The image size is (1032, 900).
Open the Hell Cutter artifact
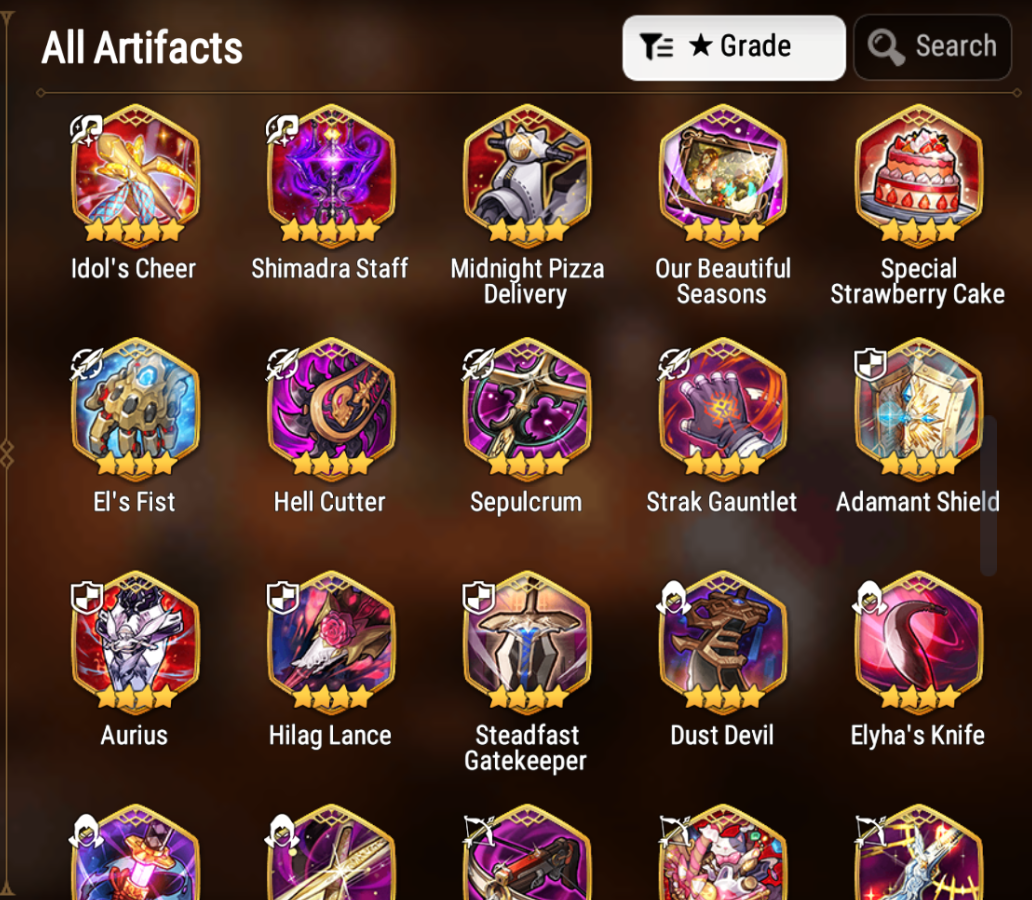(x=331, y=409)
